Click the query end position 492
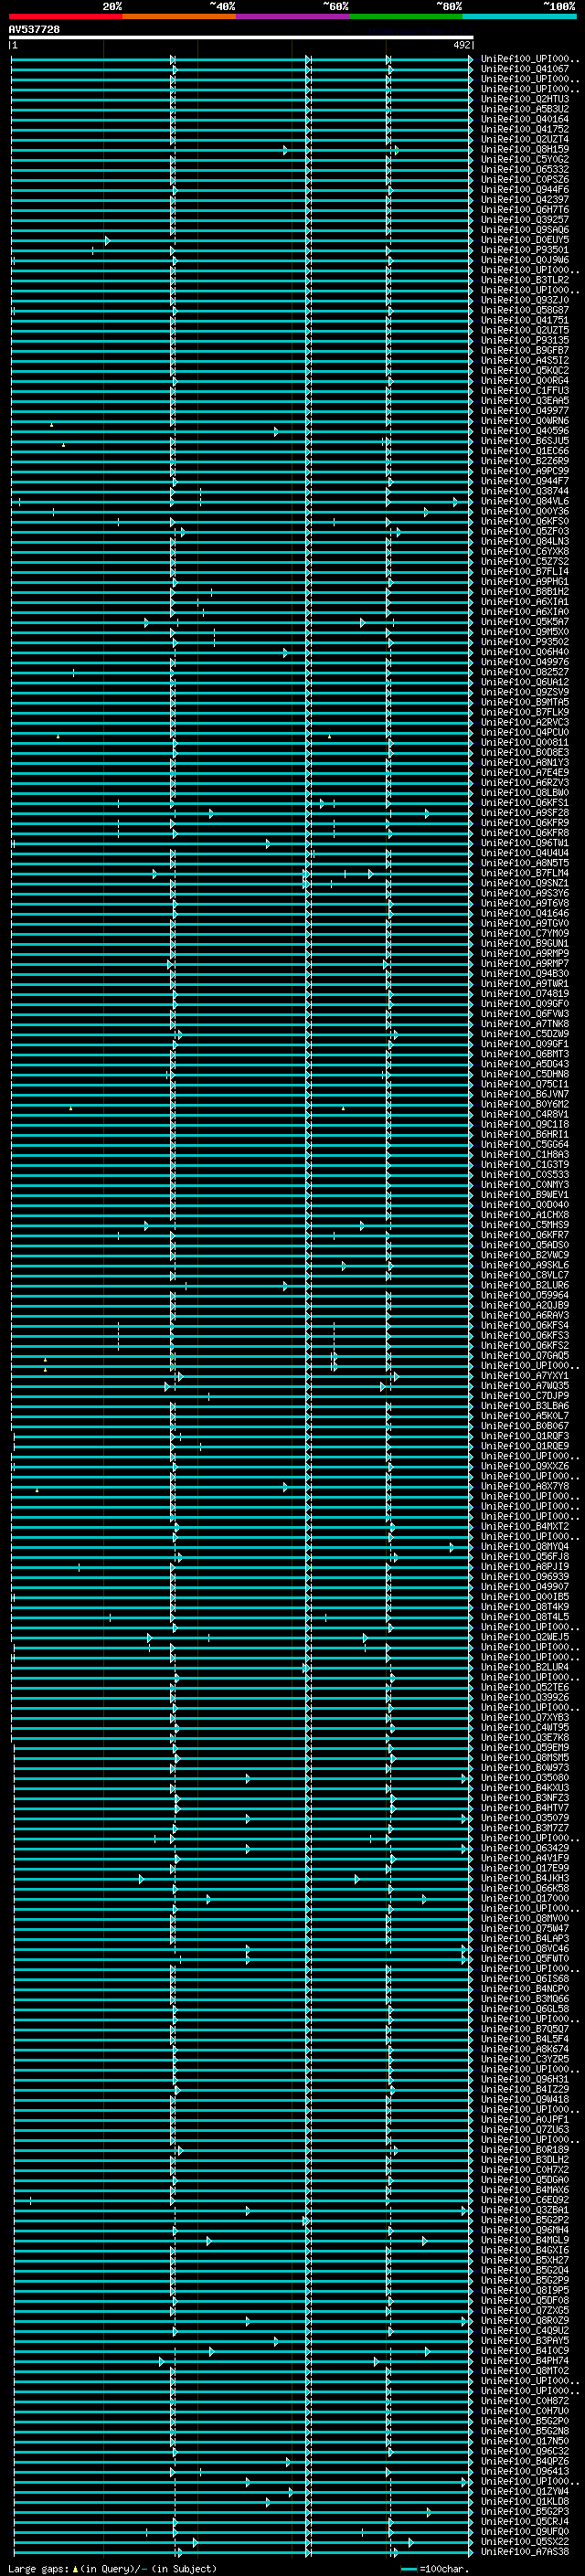The width and height of the screenshot is (585, 2576). [x=461, y=46]
